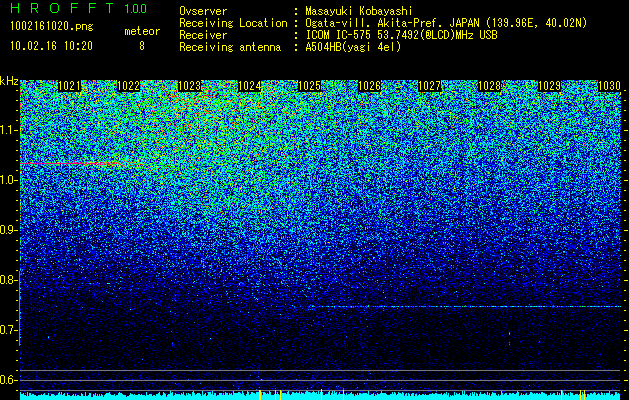This screenshot has width=629, height=400.
Task: Select the 1026 time marker
Action: [369, 86]
